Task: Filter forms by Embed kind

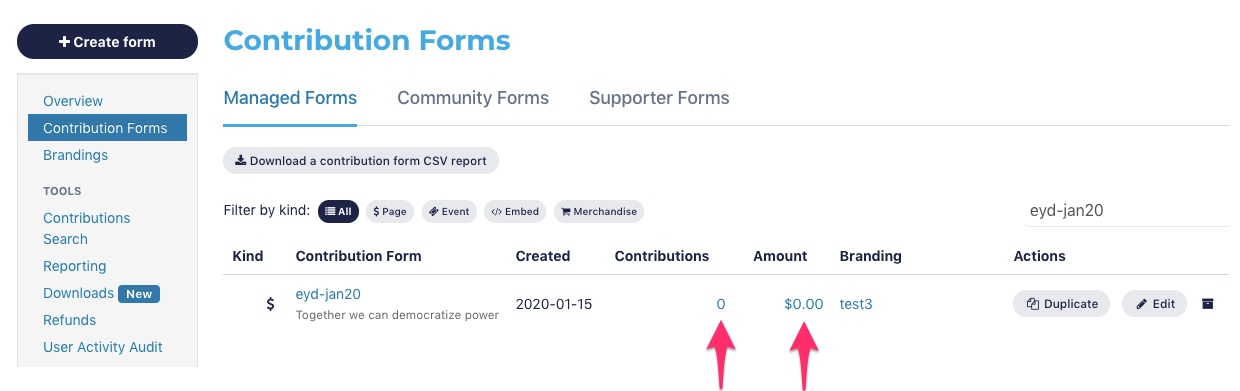Action: [515, 212]
